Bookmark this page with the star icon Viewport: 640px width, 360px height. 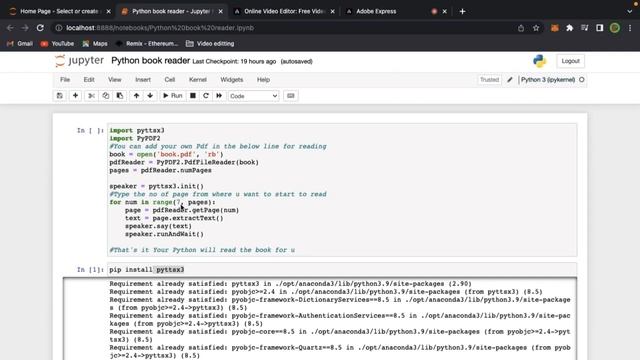tap(536, 28)
